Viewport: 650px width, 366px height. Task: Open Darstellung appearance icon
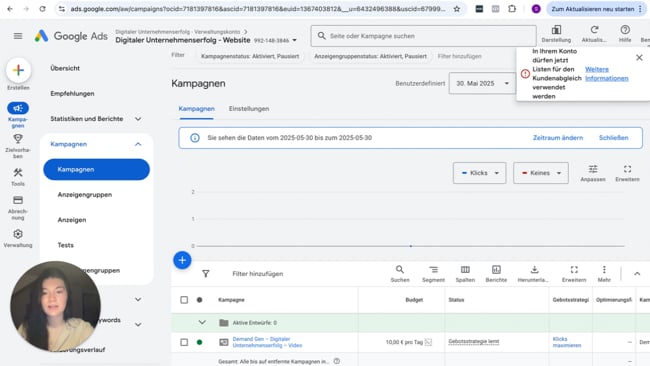[556, 30]
